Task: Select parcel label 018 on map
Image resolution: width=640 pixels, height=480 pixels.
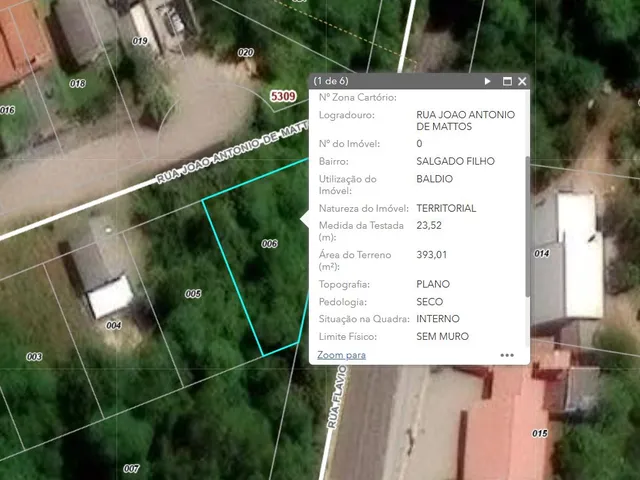Action: click(77, 83)
